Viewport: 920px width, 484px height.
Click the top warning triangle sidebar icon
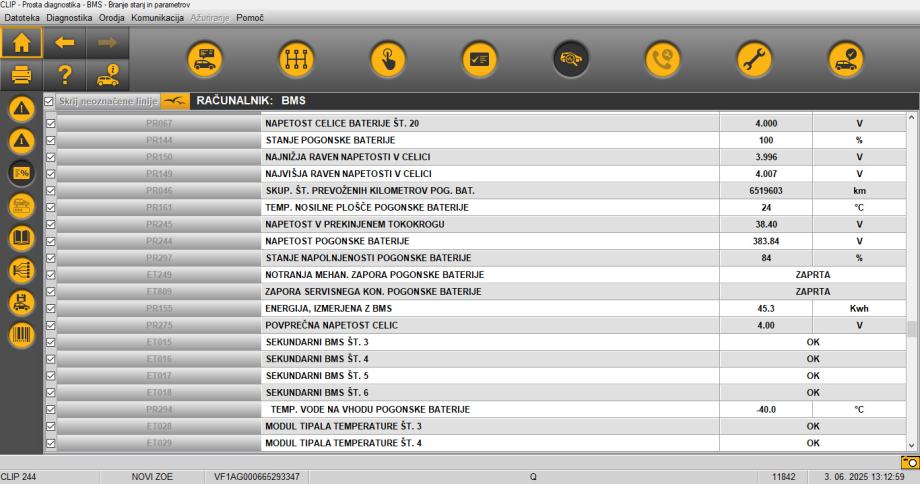(22, 109)
